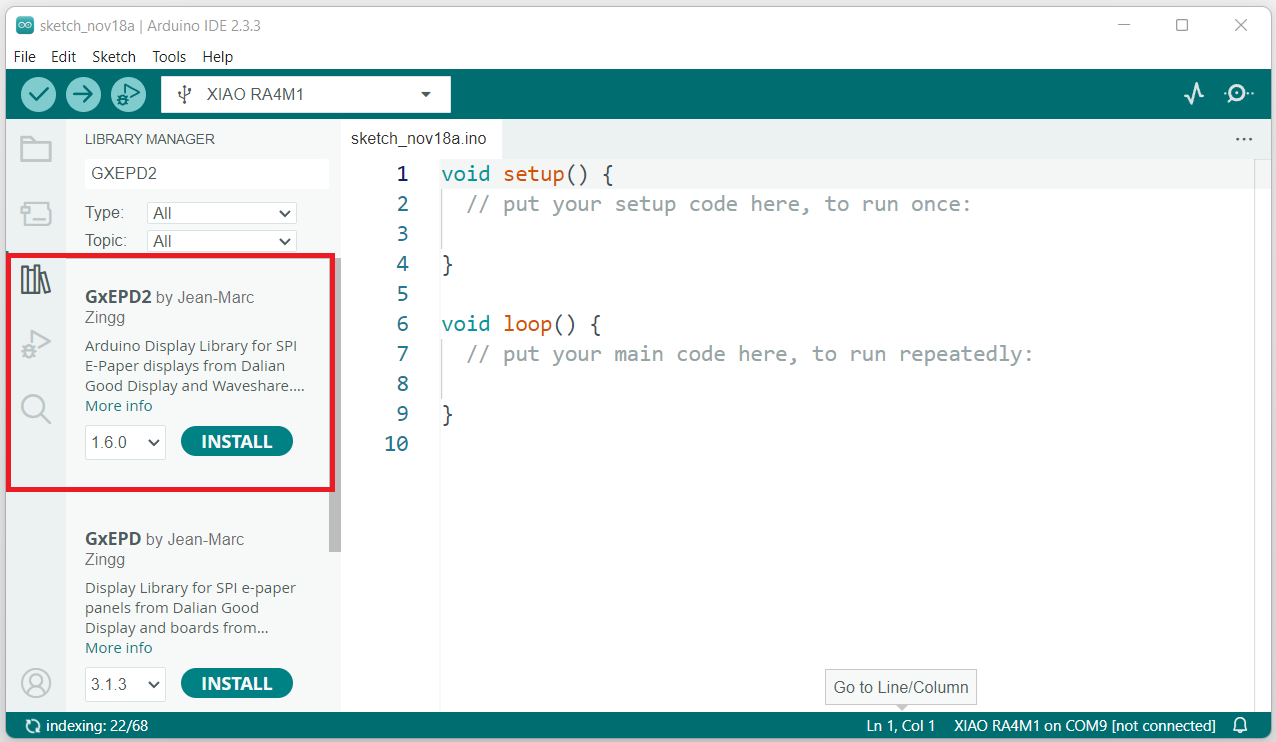1276x742 pixels.
Task: Click the main code comment on line 7
Action: (750, 354)
